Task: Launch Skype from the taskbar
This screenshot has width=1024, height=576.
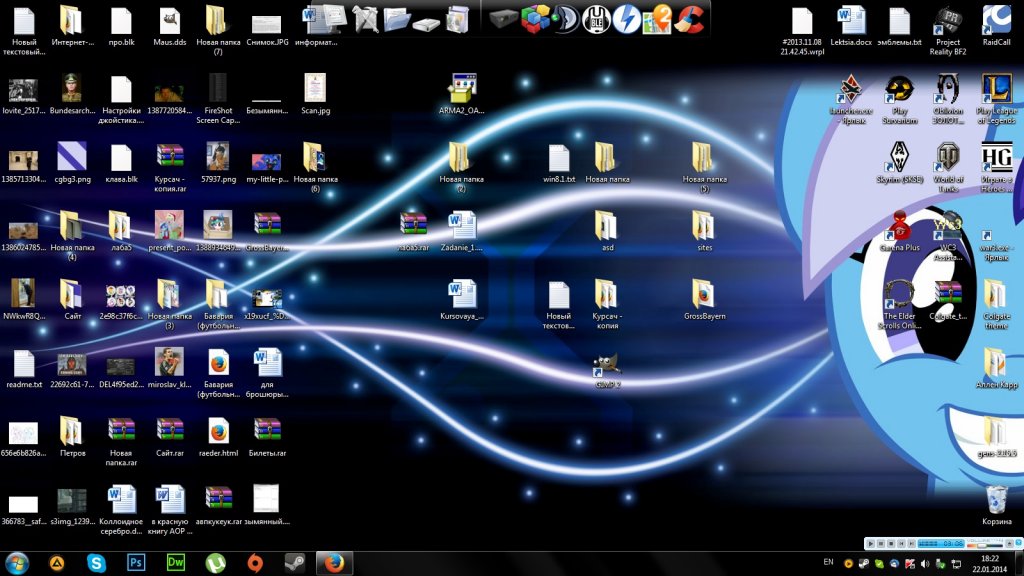Action: pyautogui.click(x=96, y=563)
